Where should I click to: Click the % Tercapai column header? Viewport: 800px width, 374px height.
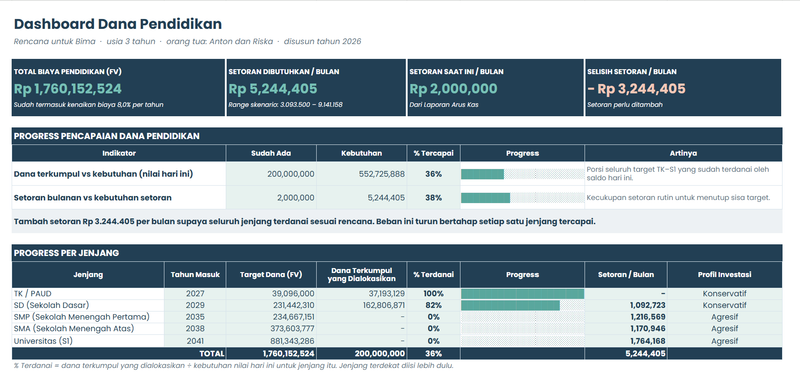[434, 153]
